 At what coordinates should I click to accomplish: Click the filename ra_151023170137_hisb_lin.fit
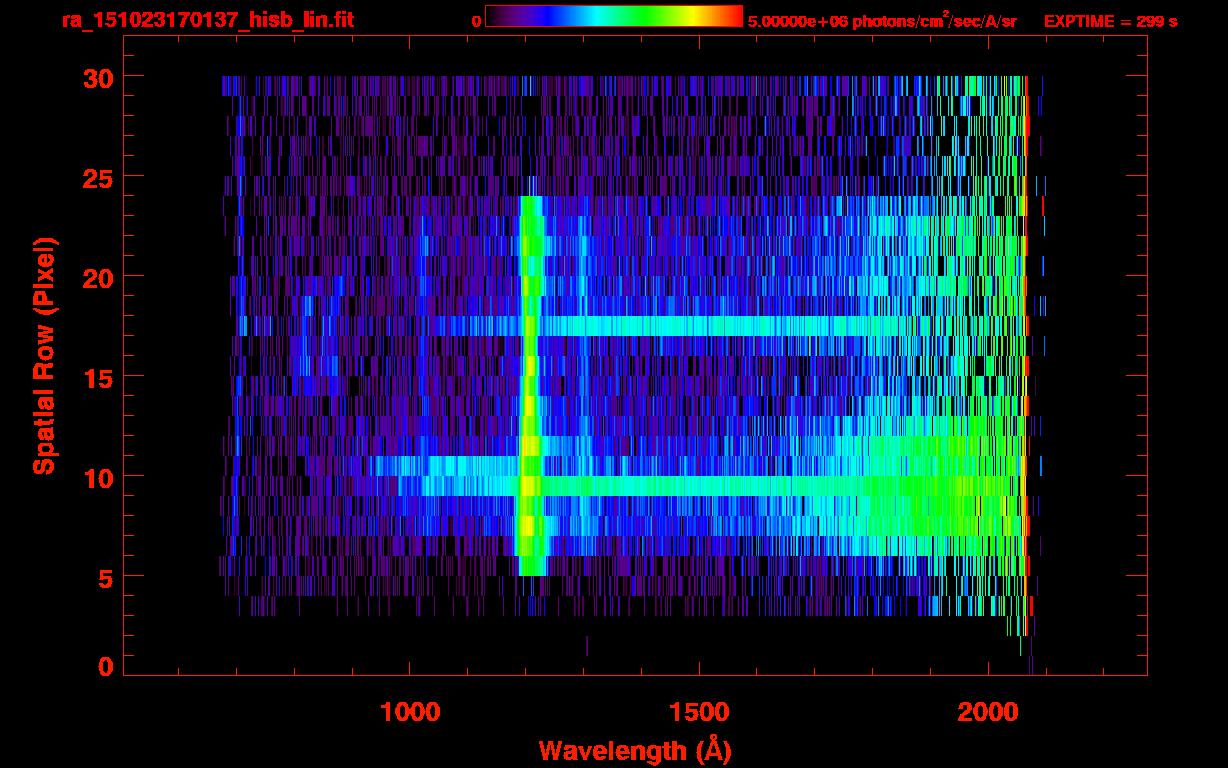click(x=207, y=20)
